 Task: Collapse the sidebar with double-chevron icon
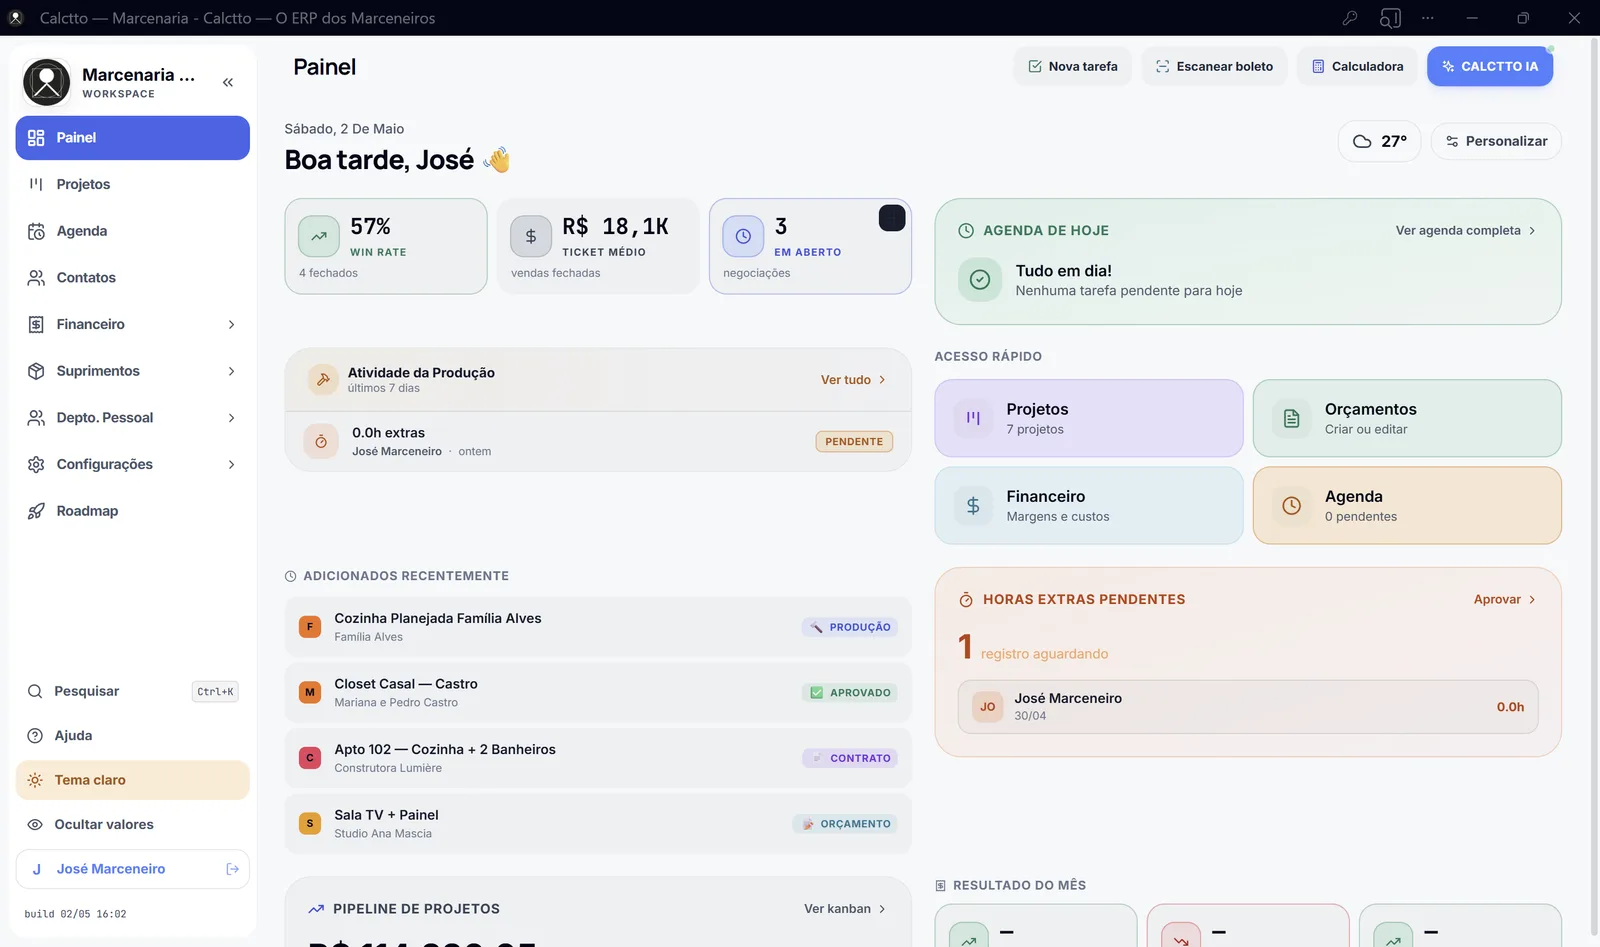click(x=228, y=82)
